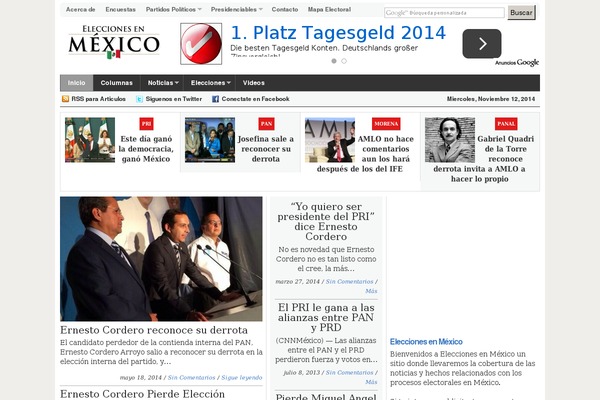This screenshot has height=400, width=600.
Task: Click the sidebar Elecciones en México heading
Action: pyautogui.click(x=426, y=342)
